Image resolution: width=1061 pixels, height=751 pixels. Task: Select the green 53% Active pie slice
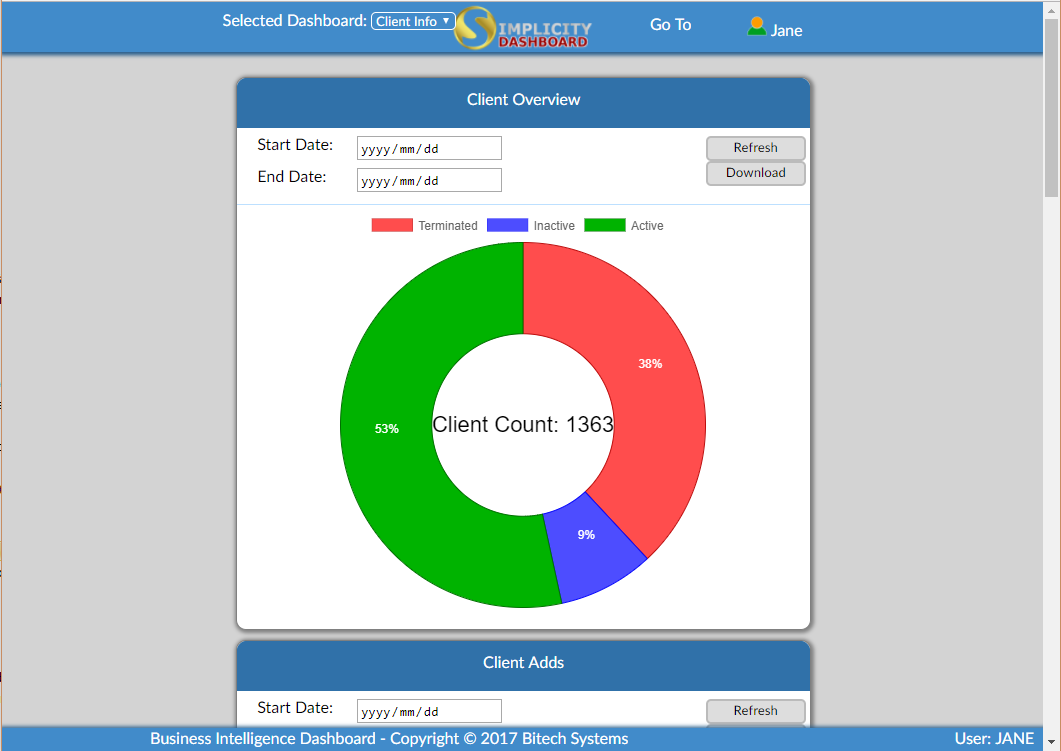coord(388,428)
